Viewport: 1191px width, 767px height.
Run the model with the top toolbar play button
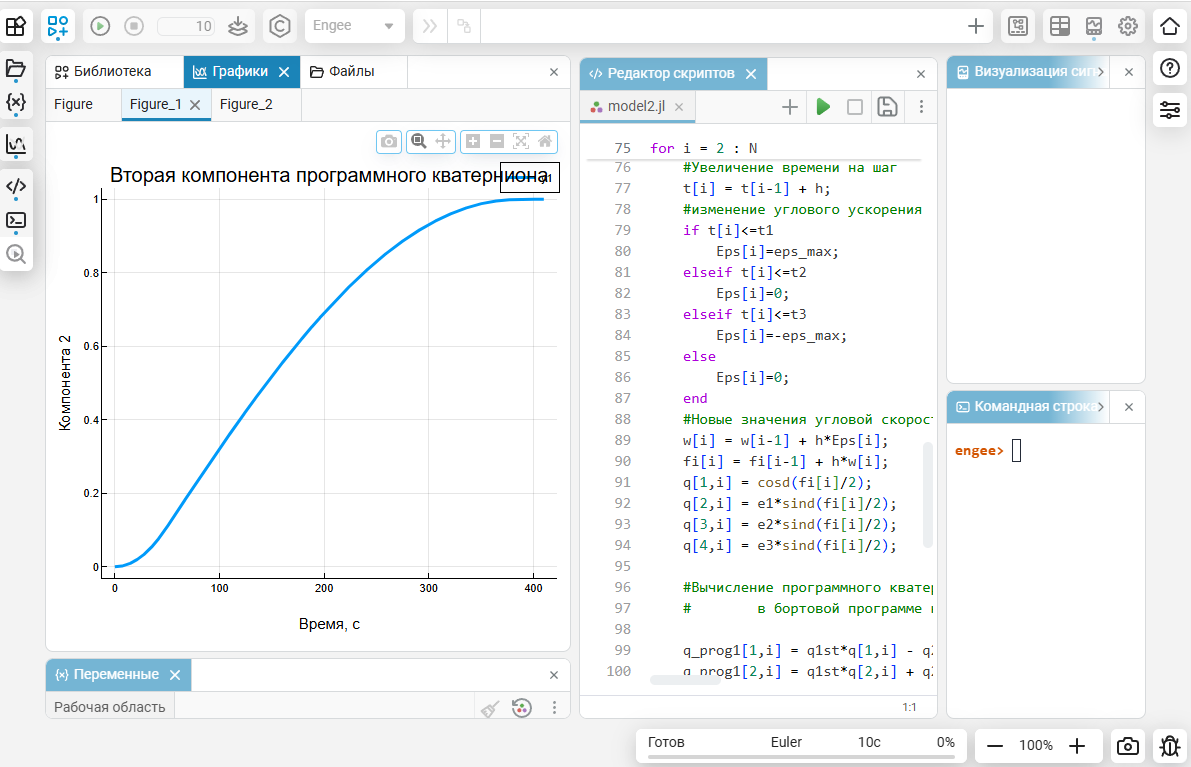(x=100, y=26)
